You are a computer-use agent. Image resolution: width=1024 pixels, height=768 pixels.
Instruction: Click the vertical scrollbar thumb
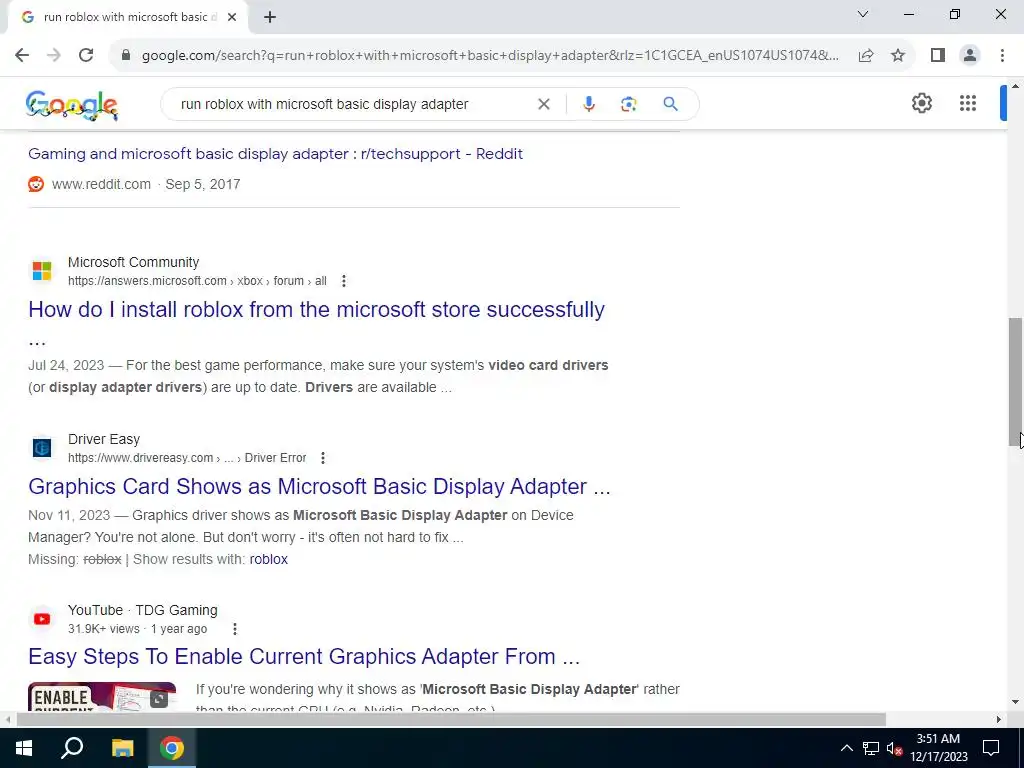[x=1015, y=382]
